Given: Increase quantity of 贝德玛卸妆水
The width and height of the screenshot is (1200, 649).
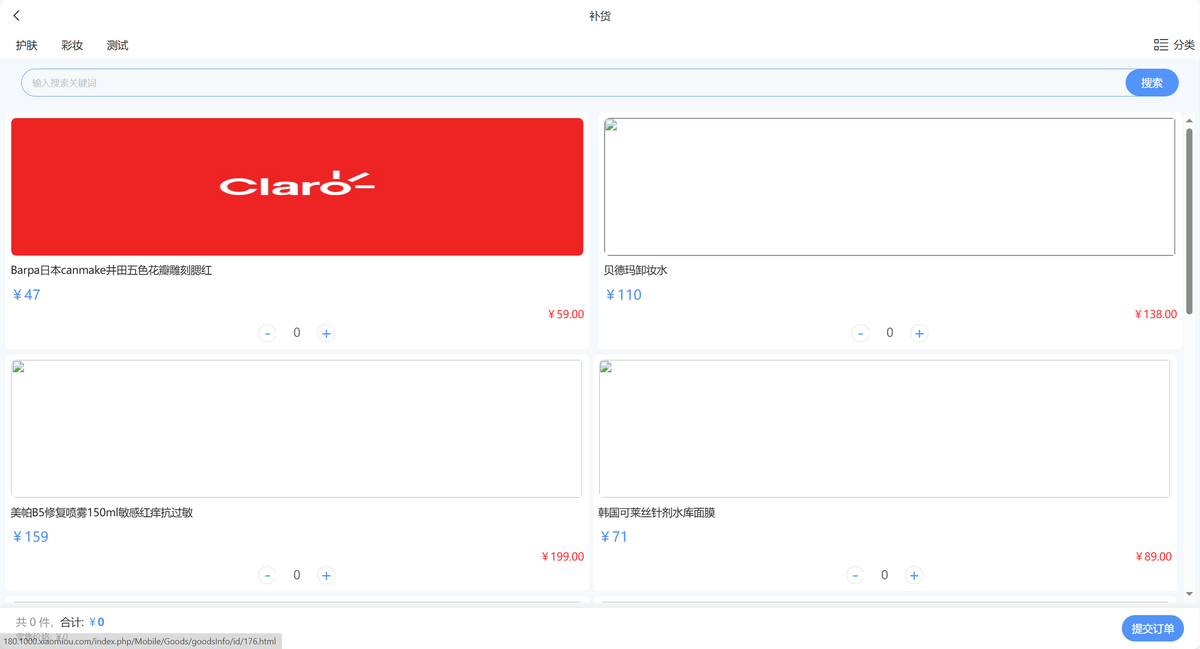Looking at the screenshot, I should pyautogui.click(x=919, y=333).
